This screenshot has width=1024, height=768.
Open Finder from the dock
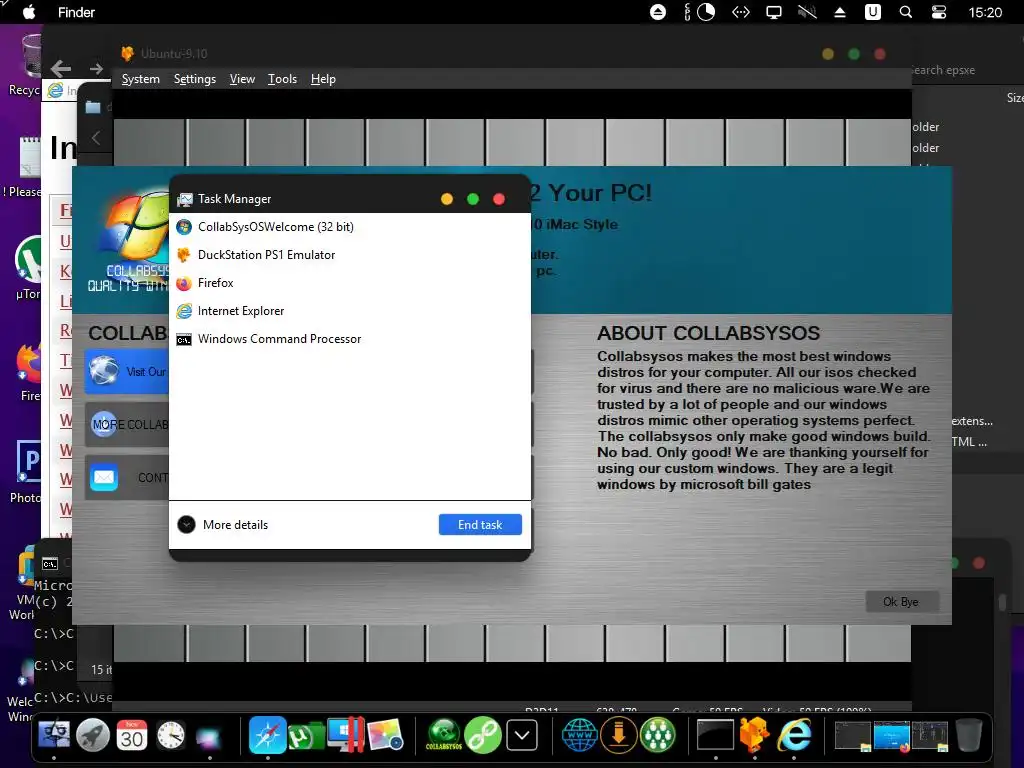tap(54, 735)
